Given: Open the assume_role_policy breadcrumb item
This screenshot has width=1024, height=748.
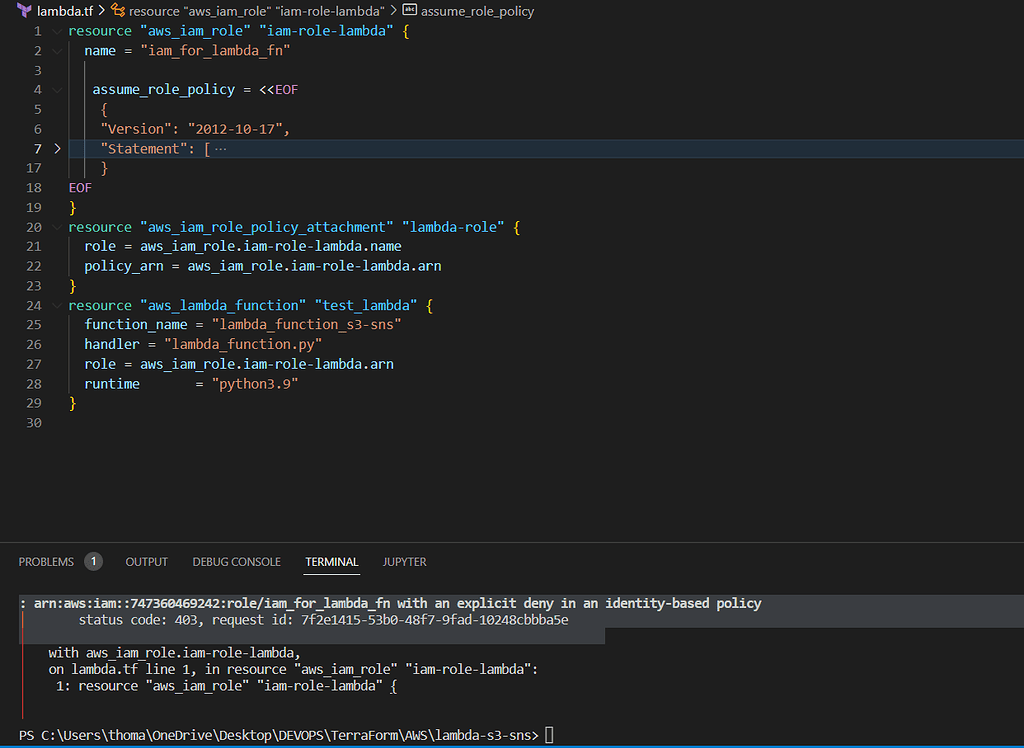Looking at the screenshot, I should click(x=477, y=11).
